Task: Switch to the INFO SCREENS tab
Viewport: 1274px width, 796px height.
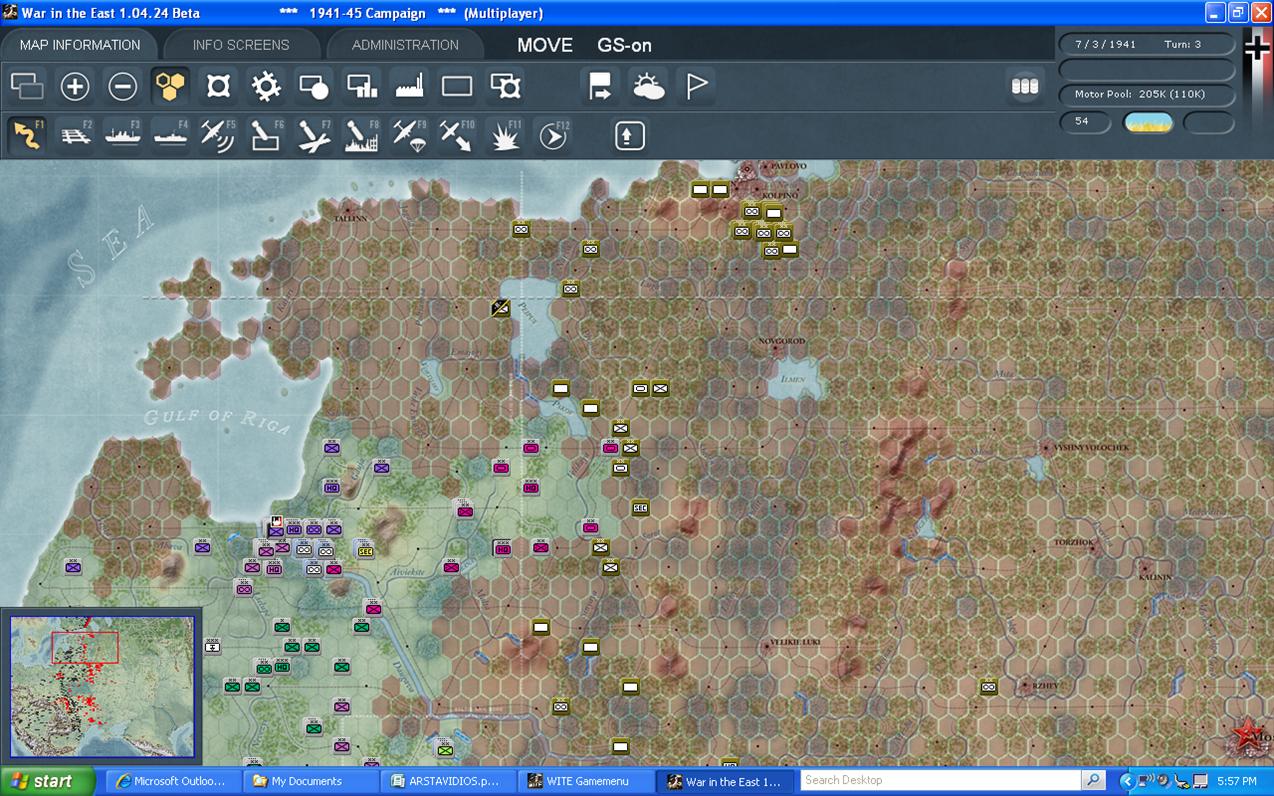Action: (241, 45)
